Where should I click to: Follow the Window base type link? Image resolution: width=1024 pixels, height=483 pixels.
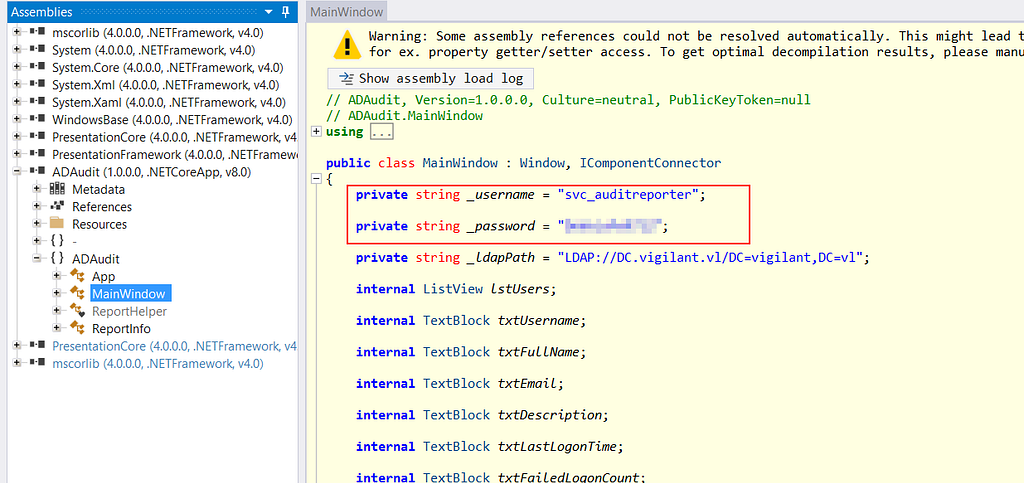541,163
